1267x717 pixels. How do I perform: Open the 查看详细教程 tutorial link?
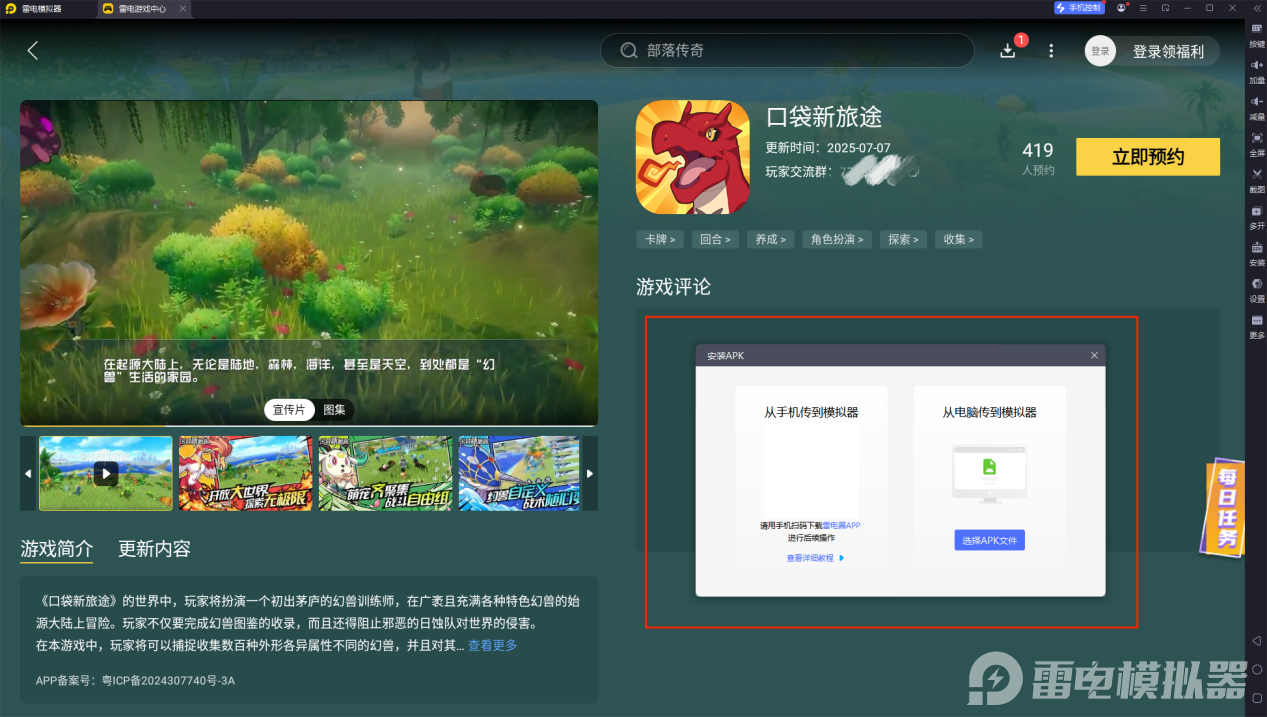coord(815,558)
